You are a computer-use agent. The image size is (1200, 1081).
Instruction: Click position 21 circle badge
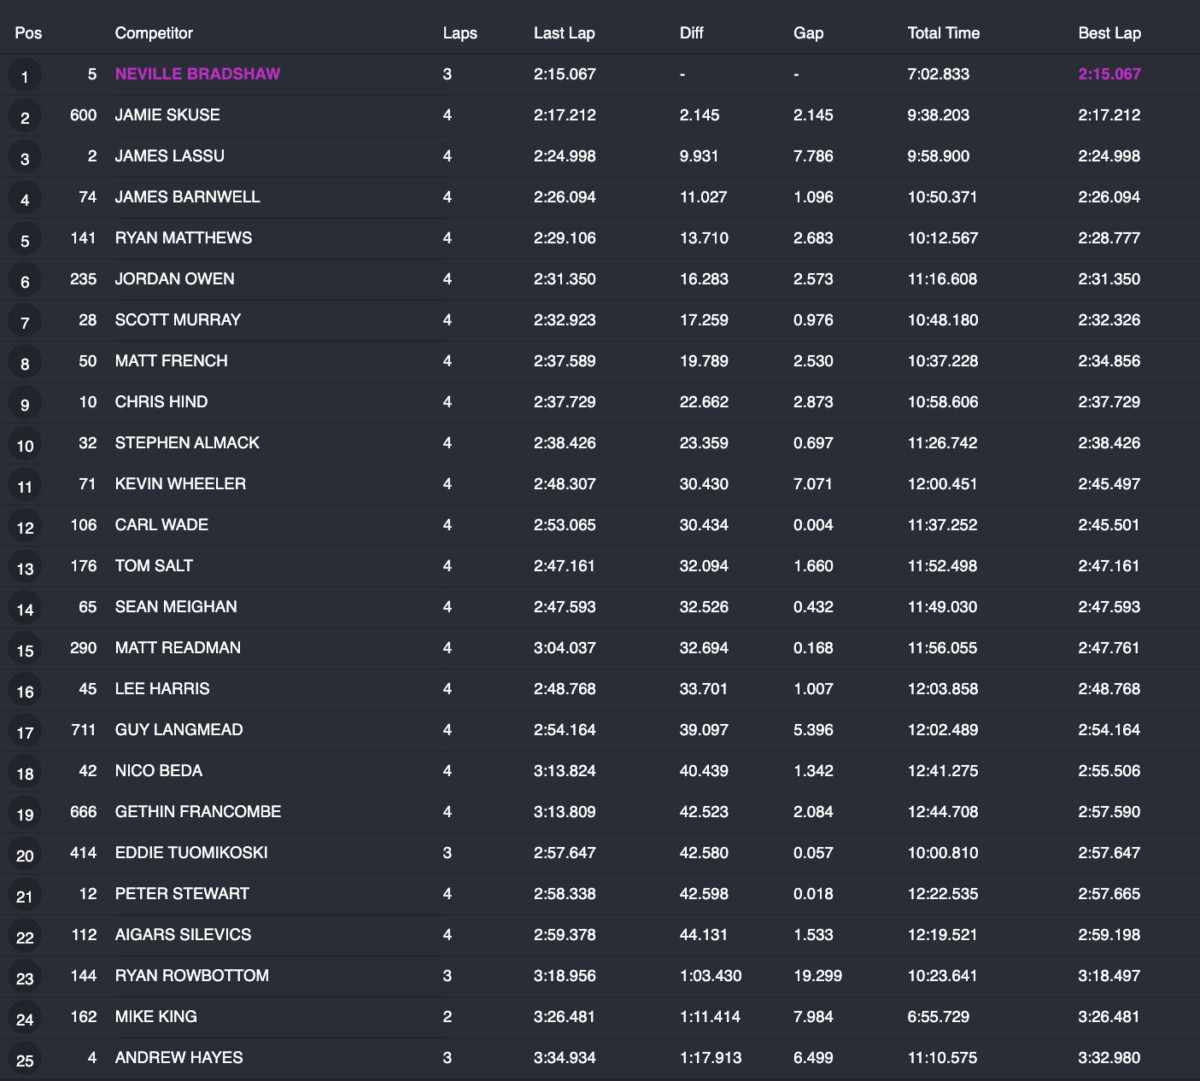(25, 897)
